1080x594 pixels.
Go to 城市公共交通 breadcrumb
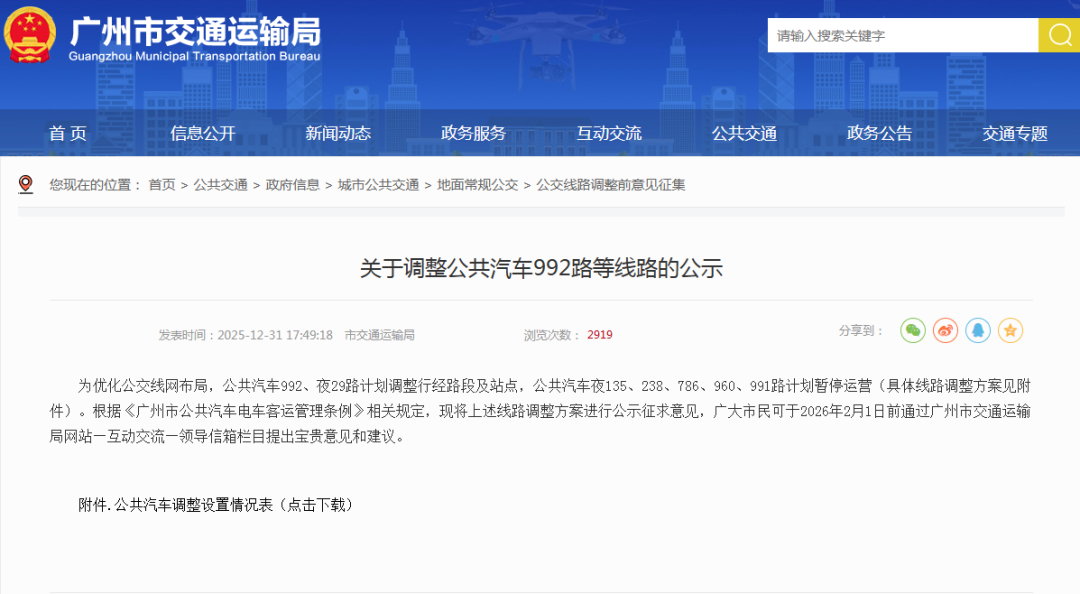(x=378, y=185)
